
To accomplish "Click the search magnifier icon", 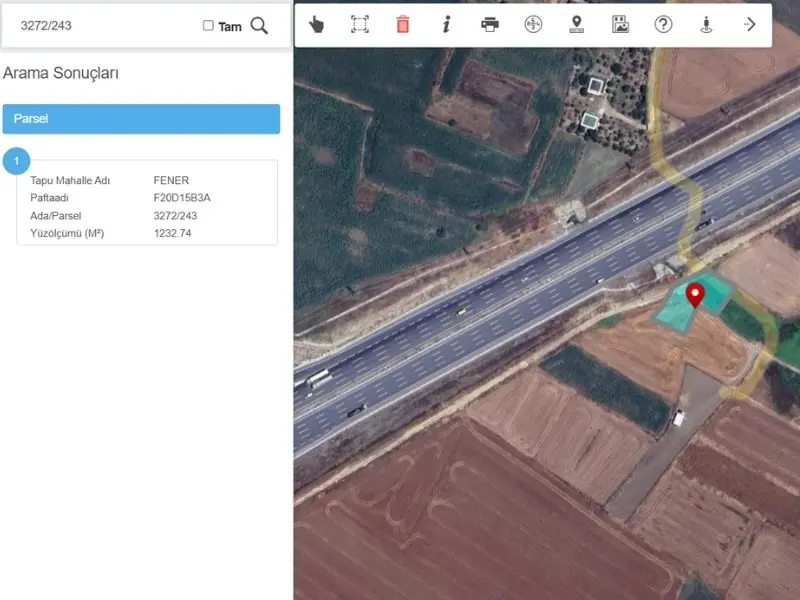I will click(259, 26).
